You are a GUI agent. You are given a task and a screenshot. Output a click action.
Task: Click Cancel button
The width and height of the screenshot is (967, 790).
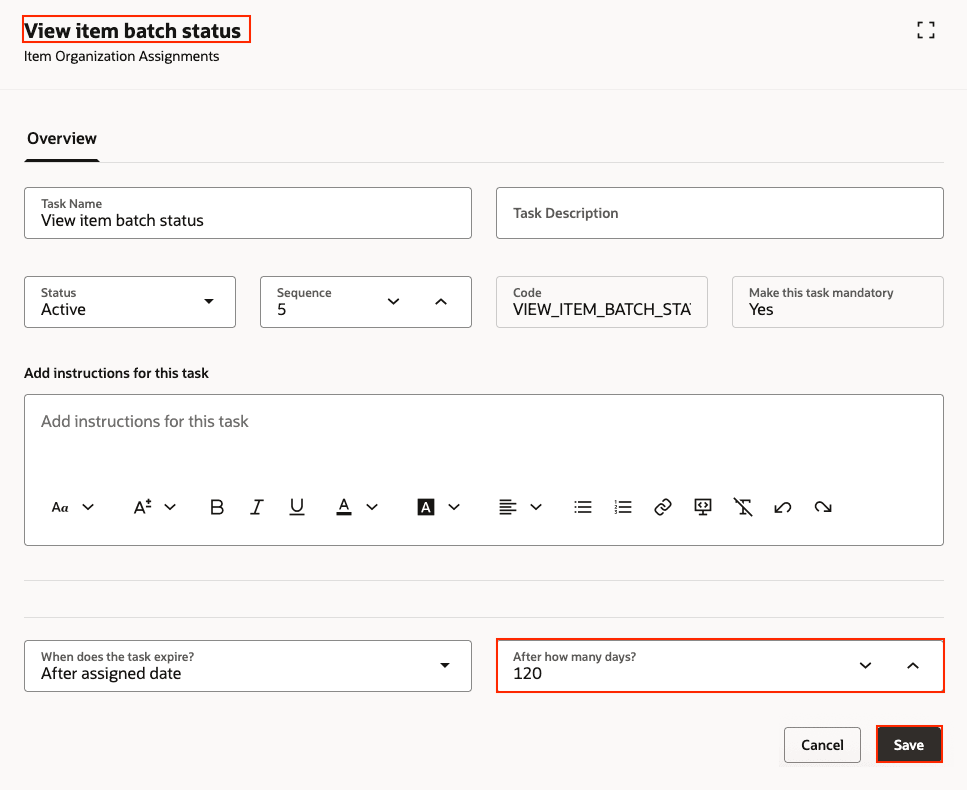(822, 744)
